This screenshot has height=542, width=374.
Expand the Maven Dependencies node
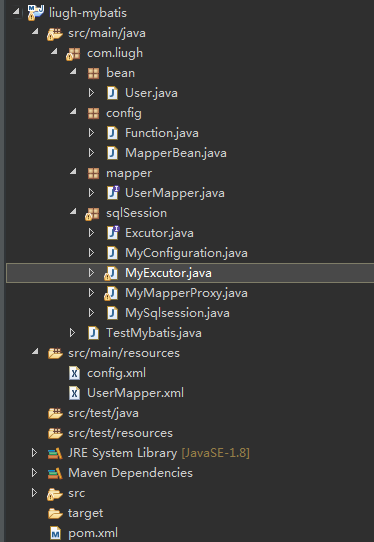34,473
